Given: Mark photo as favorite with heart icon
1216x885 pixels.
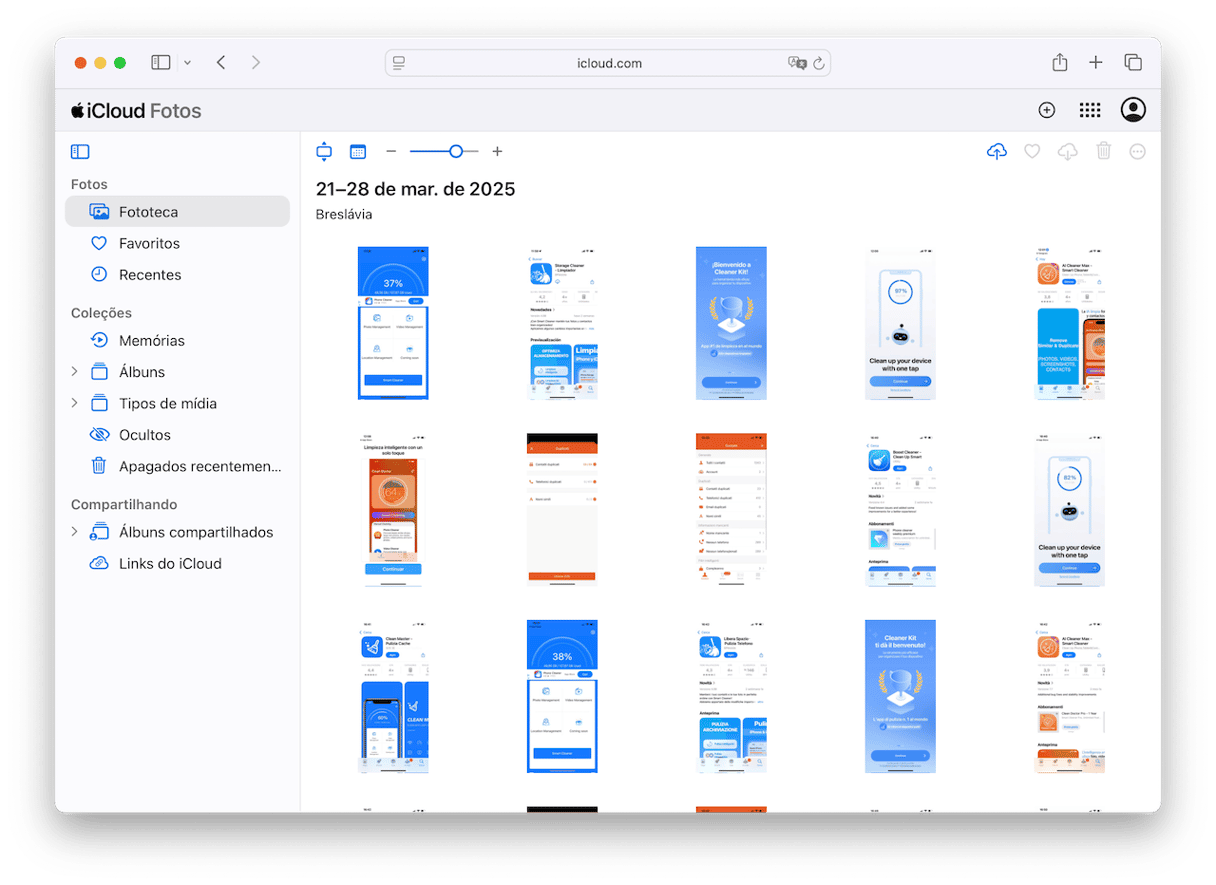Looking at the screenshot, I should 1032,152.
